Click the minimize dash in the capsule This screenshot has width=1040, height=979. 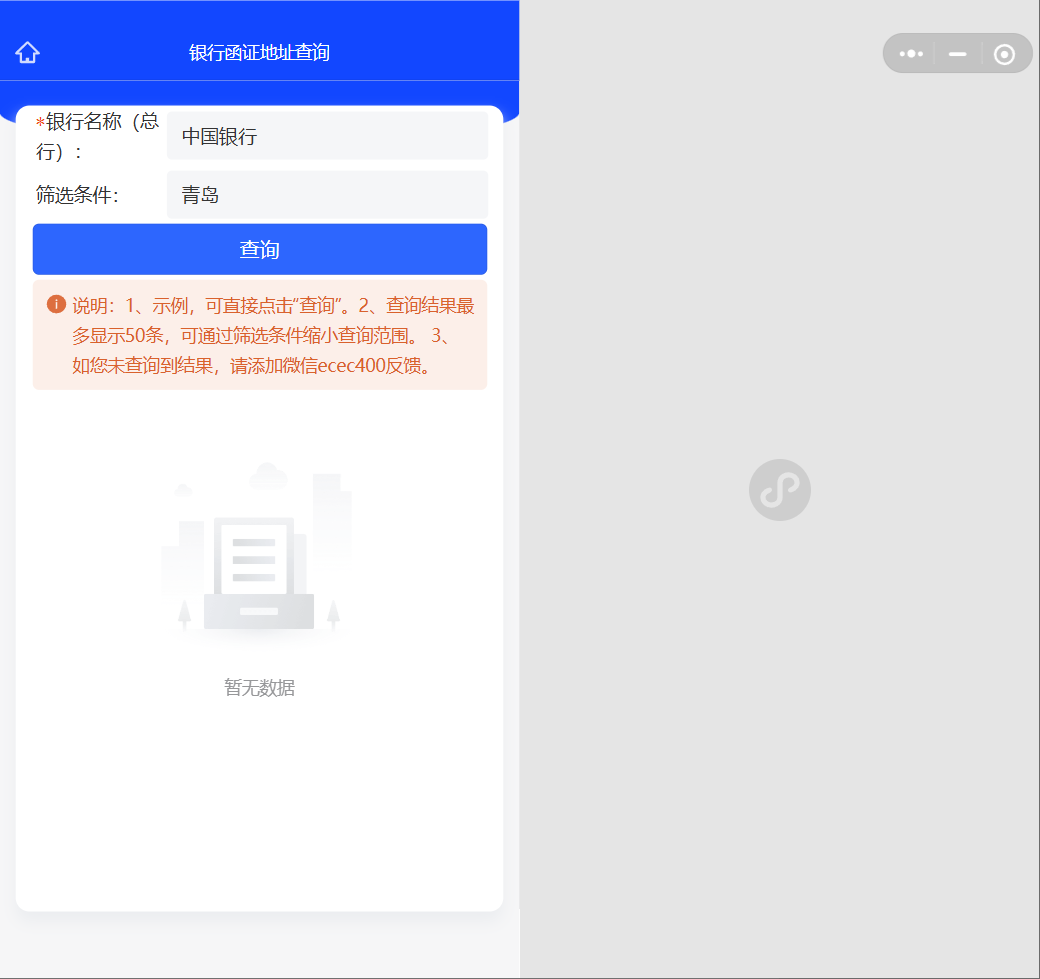click(x=957, y=53)
